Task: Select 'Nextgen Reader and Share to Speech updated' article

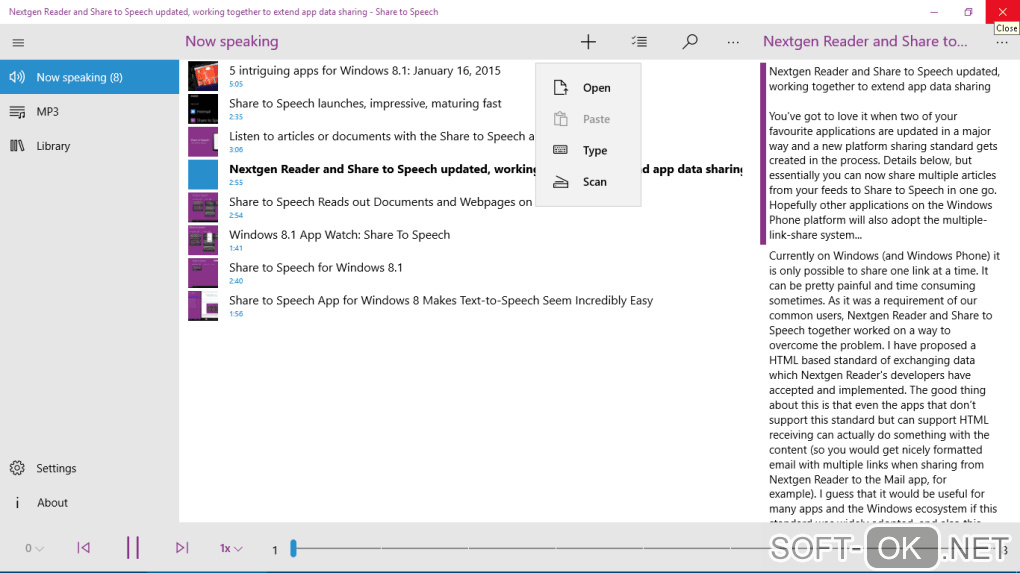Action: point(382,168)
